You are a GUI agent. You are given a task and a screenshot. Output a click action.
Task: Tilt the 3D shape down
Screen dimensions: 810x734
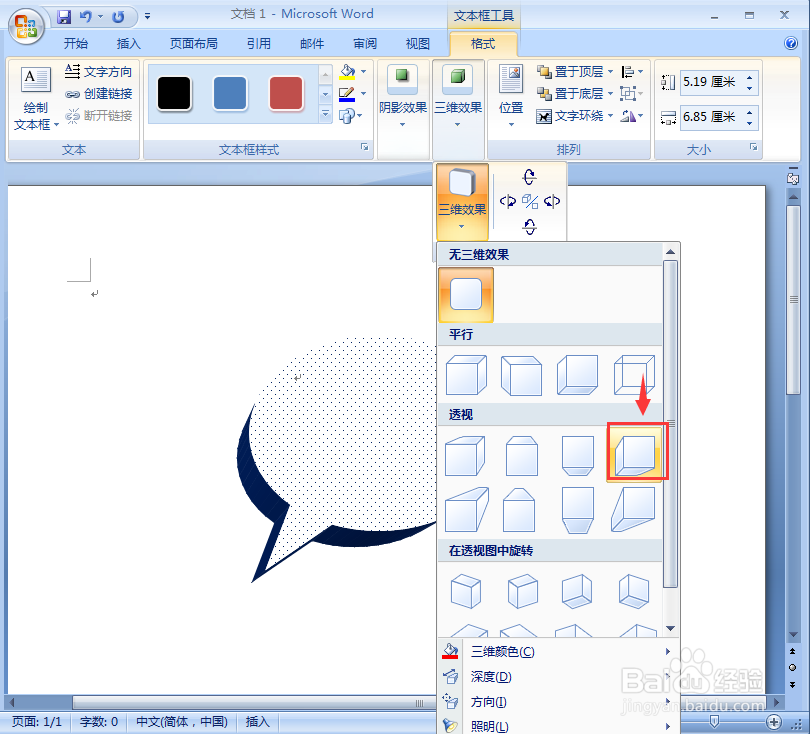coord(529,226)
